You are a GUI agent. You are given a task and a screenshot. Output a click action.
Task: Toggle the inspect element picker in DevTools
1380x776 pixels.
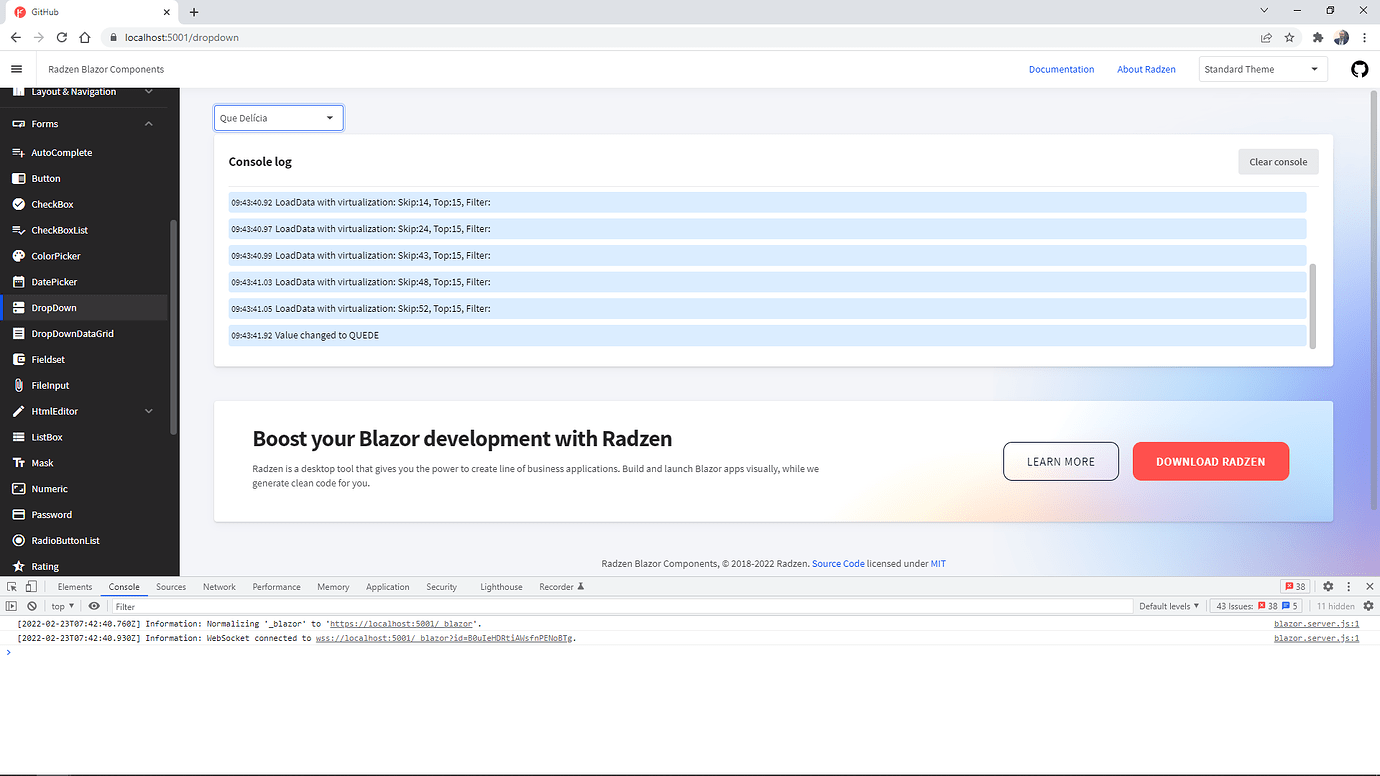coord(11,586)
